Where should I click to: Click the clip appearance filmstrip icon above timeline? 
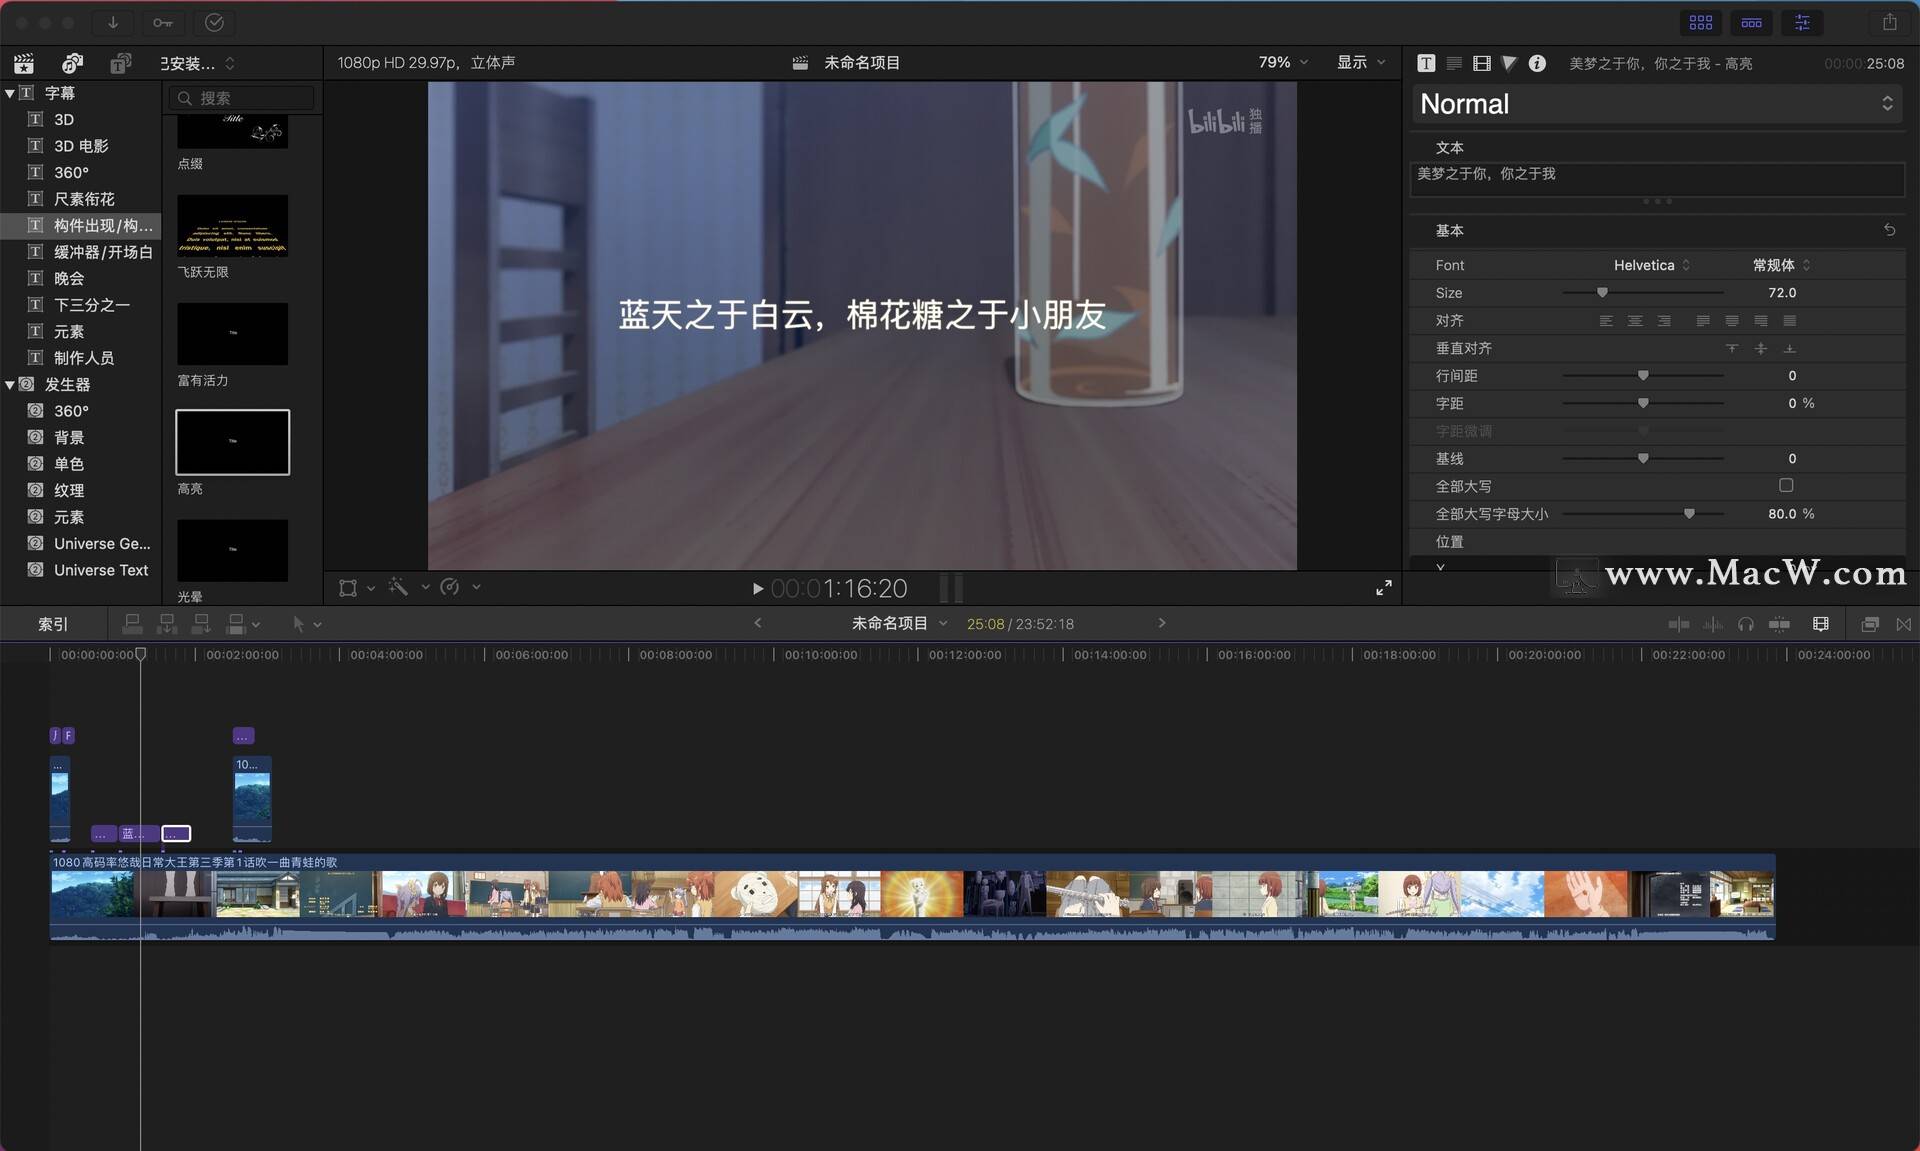[1820, 623]
